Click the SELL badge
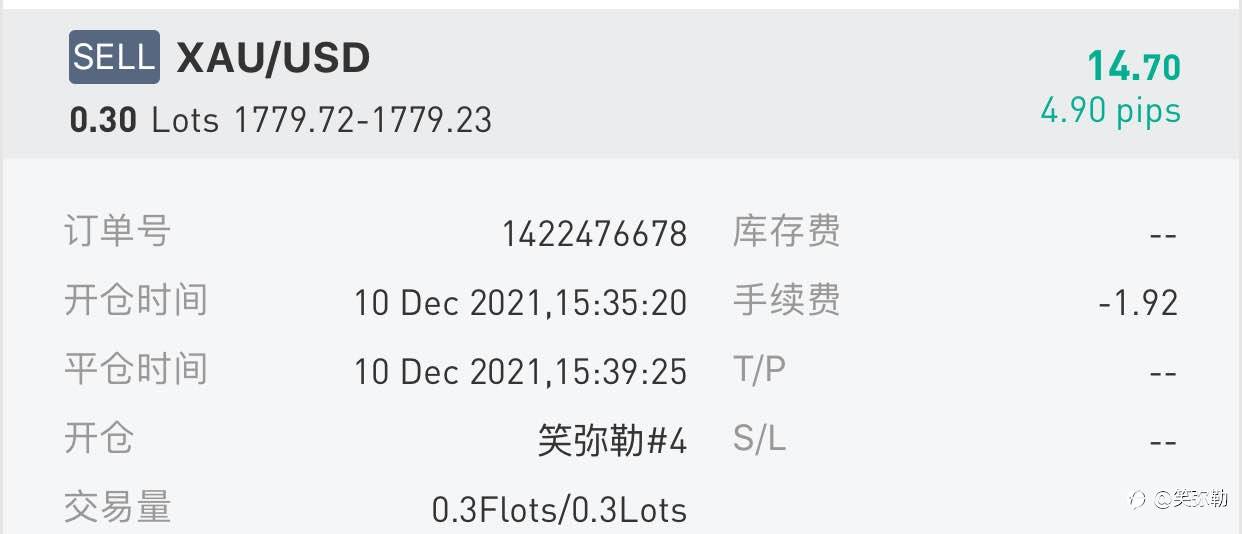Viewport: 1242px width, 534px height. click(114, 57)
